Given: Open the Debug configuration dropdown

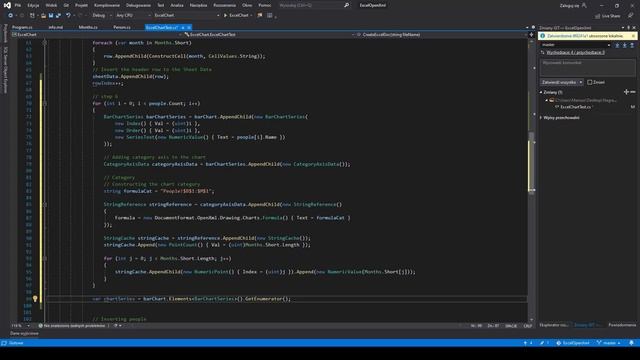Looking at the screenshot, I should (x=101, y=16).
